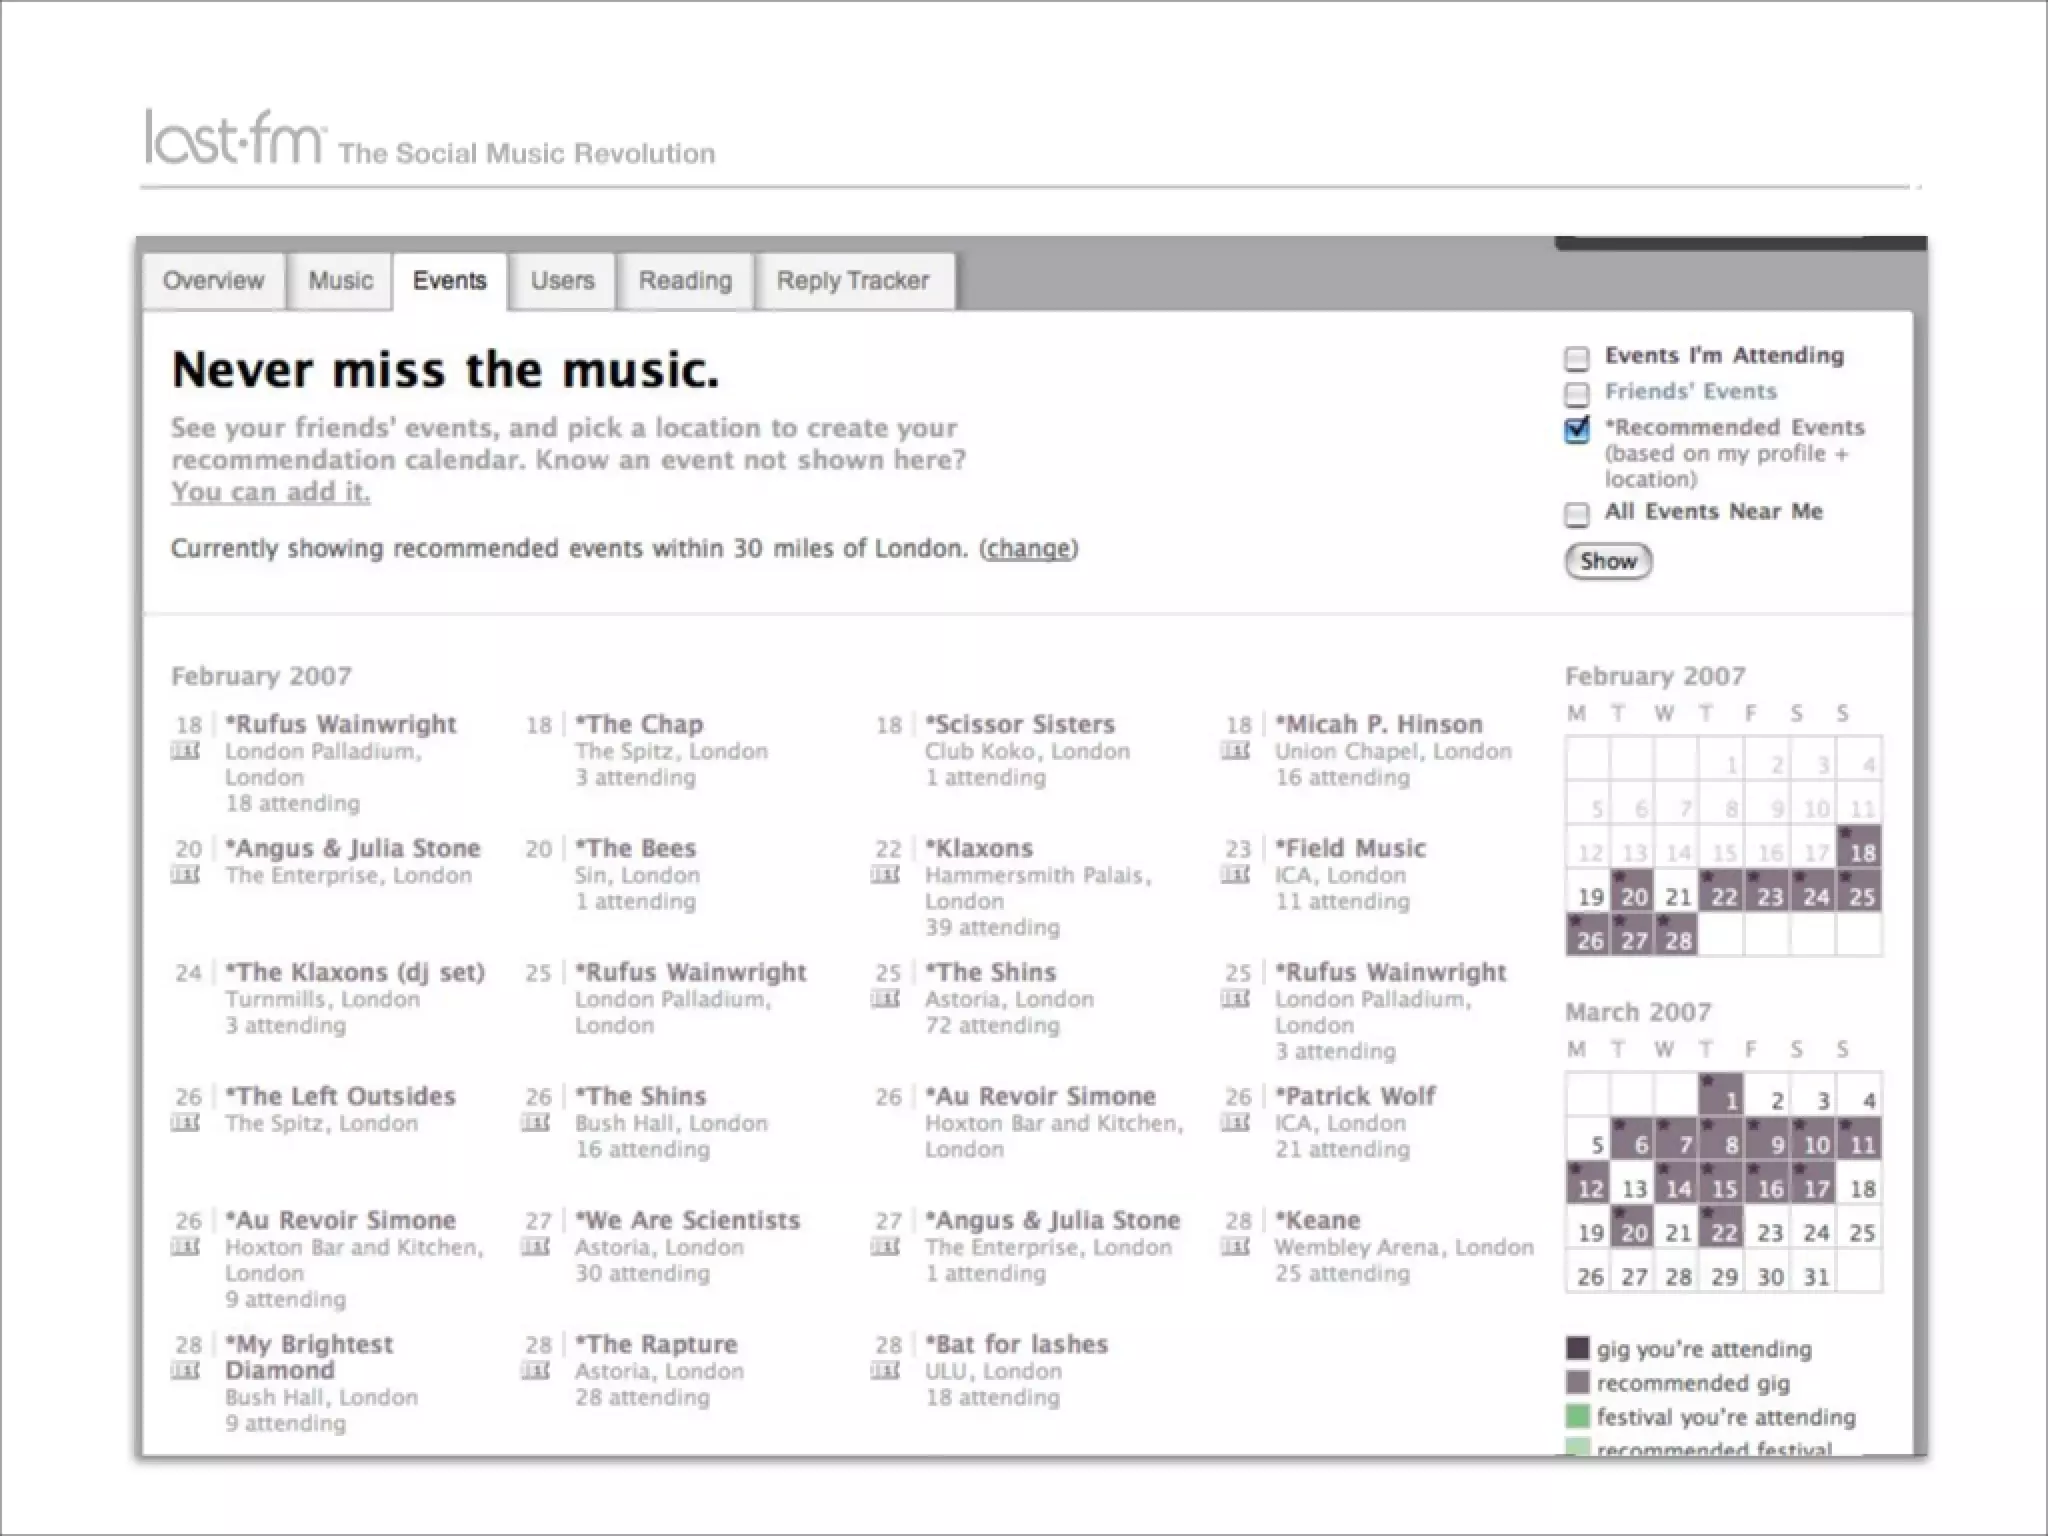This screenshot has height=1536, width=2048.
Task: Go to the Users tab
Action: pyautogui.click(x=562, y=281)
